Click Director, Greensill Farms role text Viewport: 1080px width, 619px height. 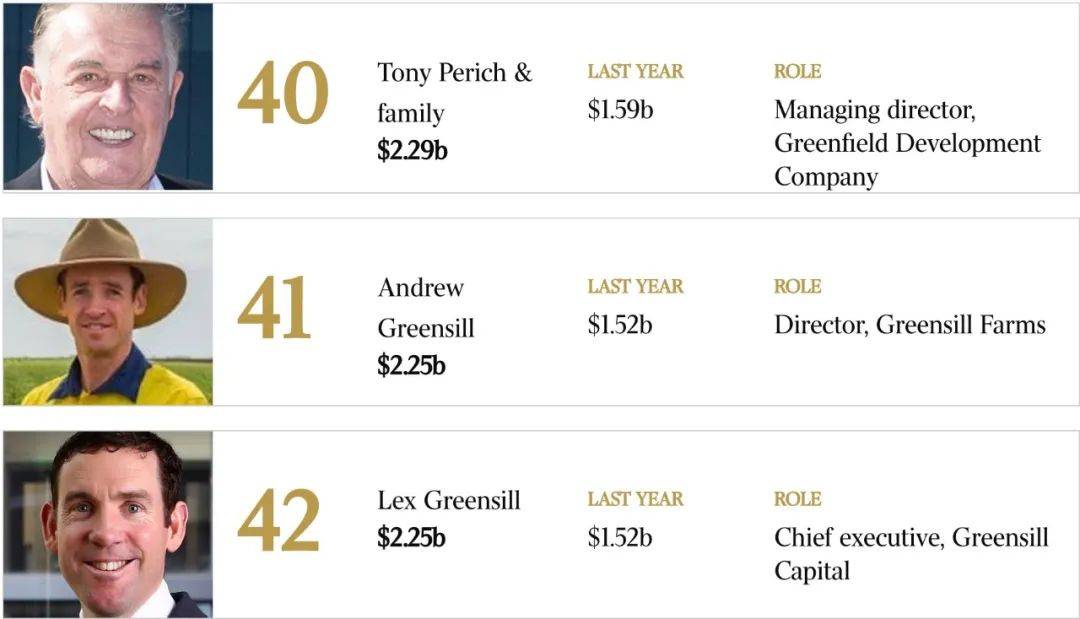point(909,324)
